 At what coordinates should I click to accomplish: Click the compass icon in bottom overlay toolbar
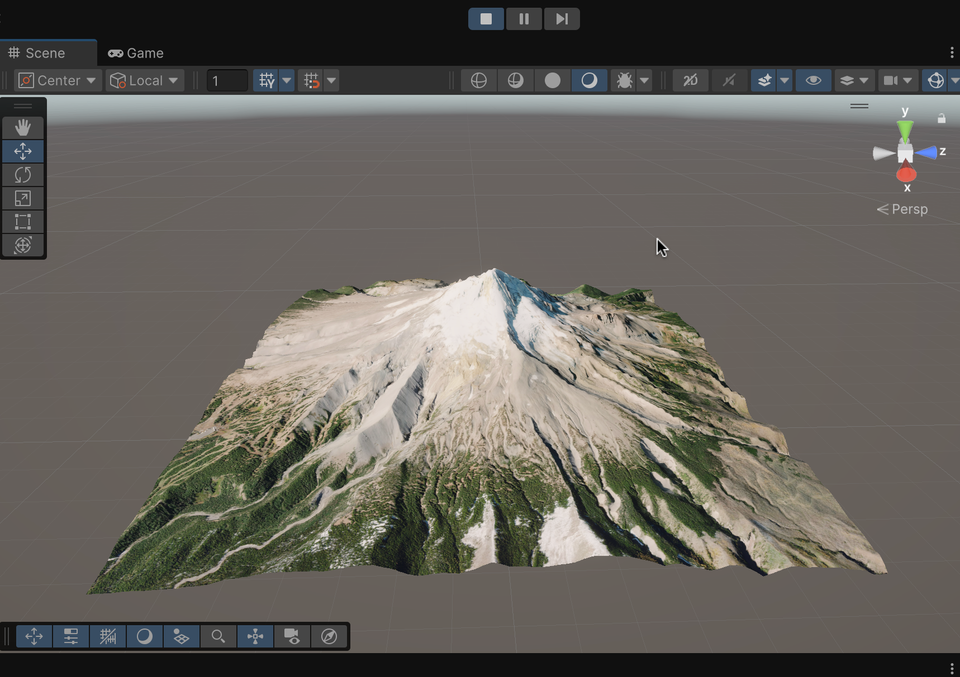click(x=329, y=636)
